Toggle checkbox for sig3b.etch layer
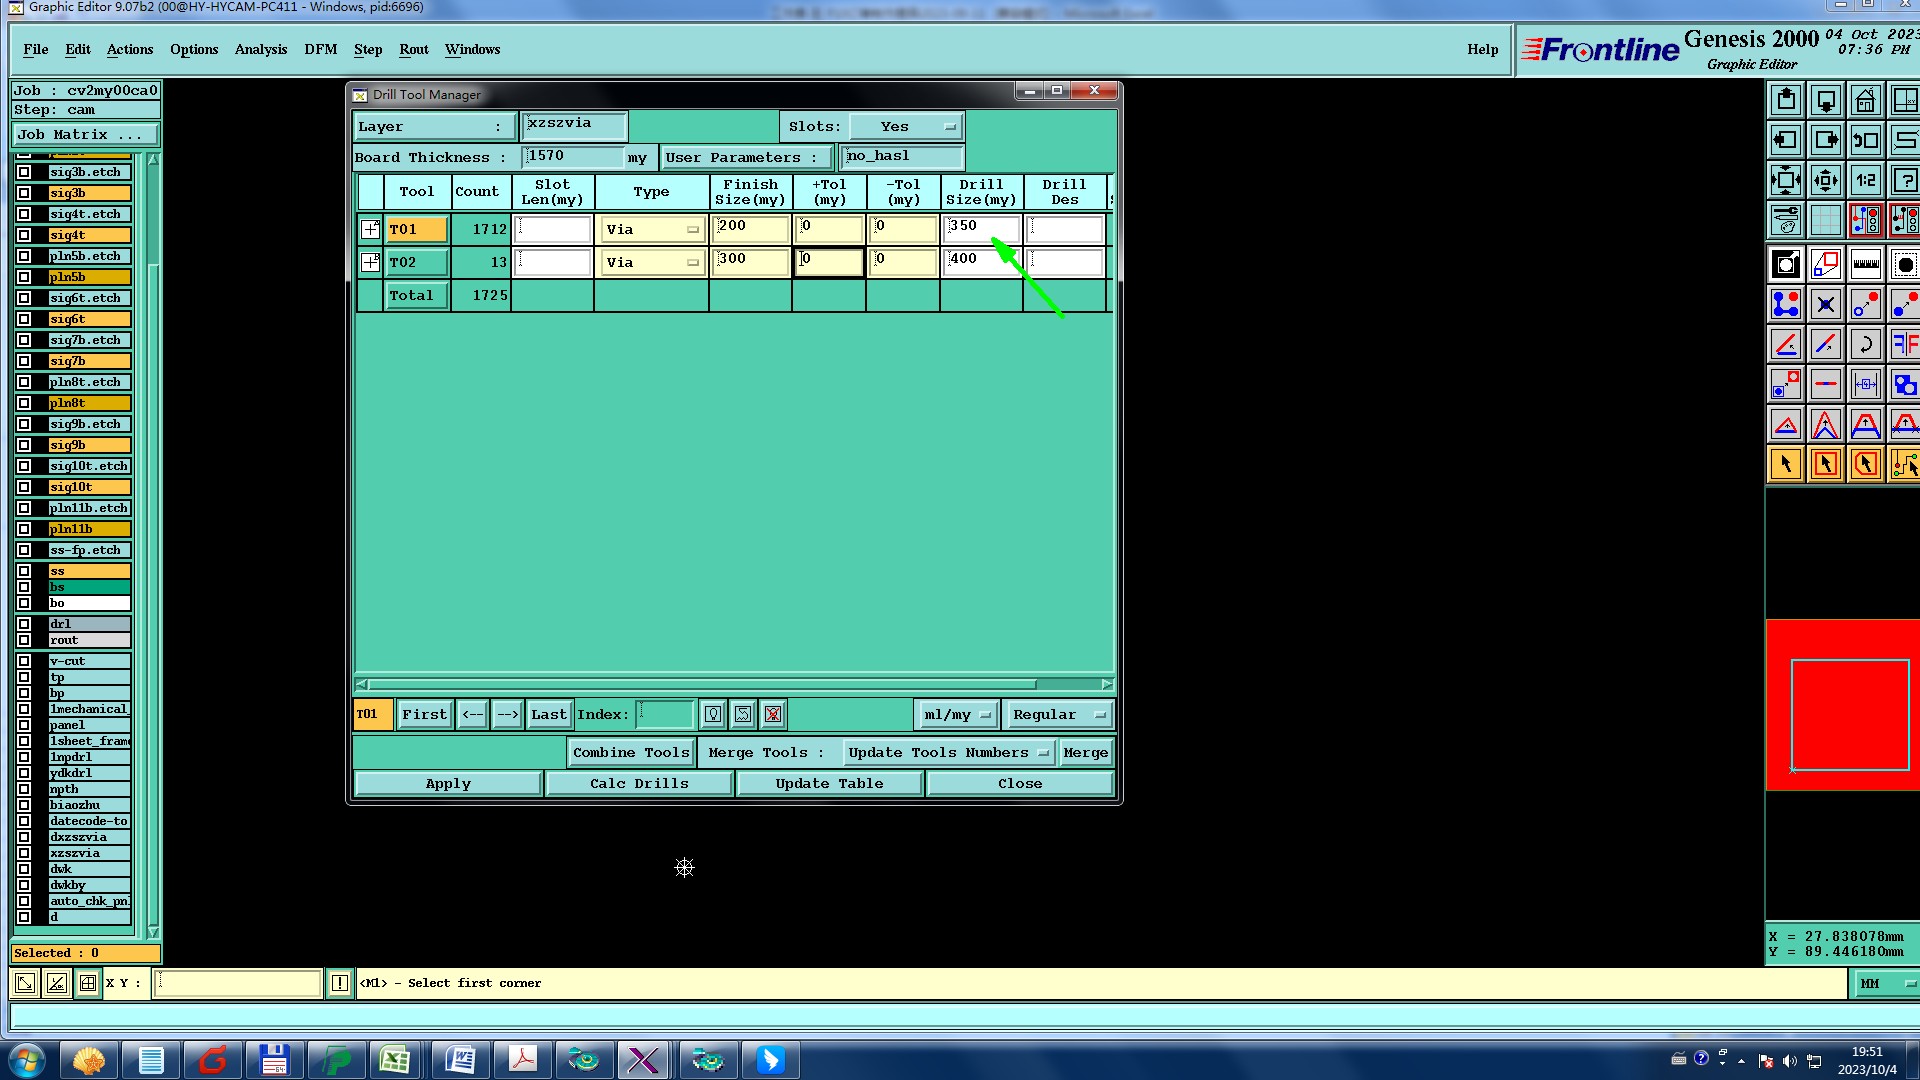Viewport: 1920px width, 1080px height. [24, 172]
